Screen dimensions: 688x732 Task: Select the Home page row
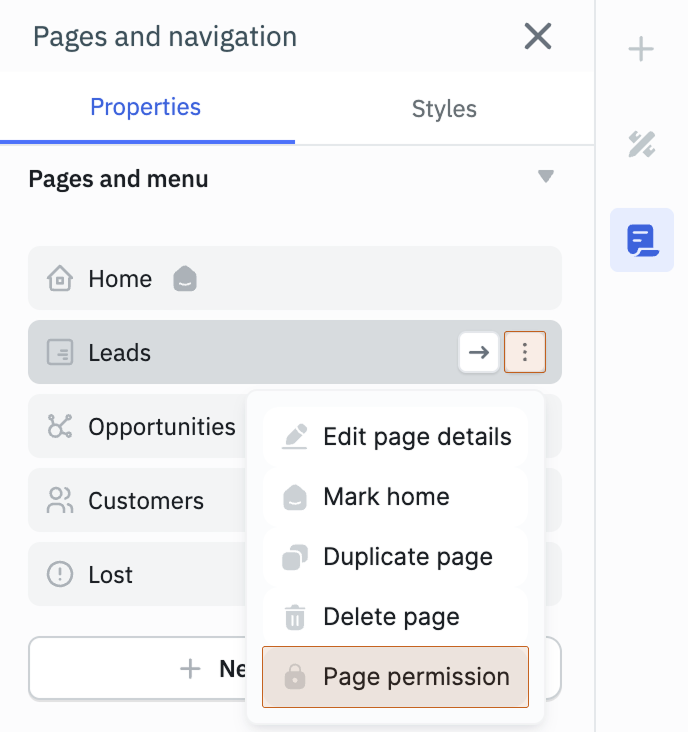[295, 278]
